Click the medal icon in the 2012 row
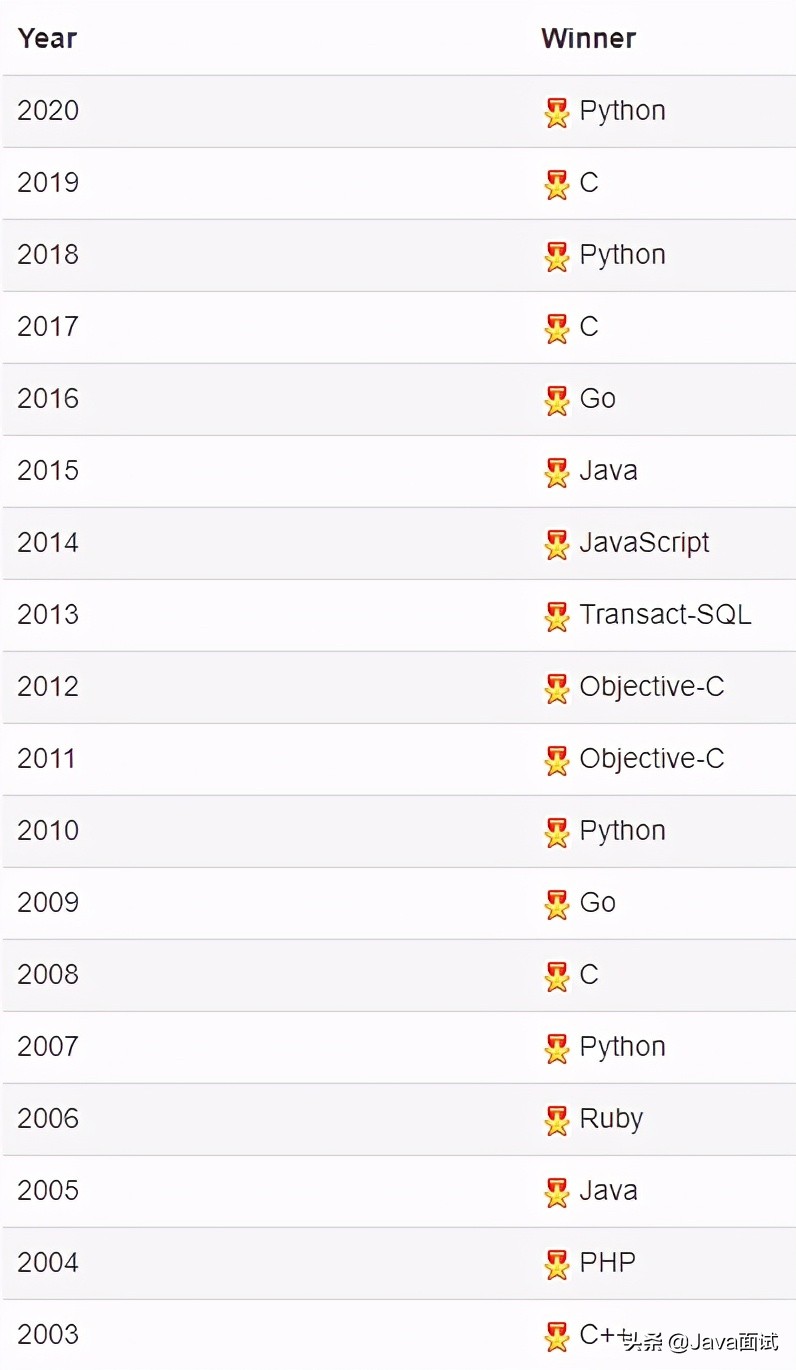Screen dimensions: 796x1370 coord(557,688)
